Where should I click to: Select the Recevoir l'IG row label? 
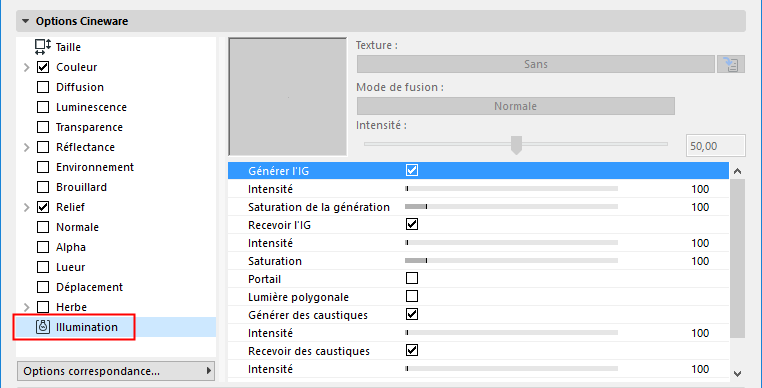[279, 225]
